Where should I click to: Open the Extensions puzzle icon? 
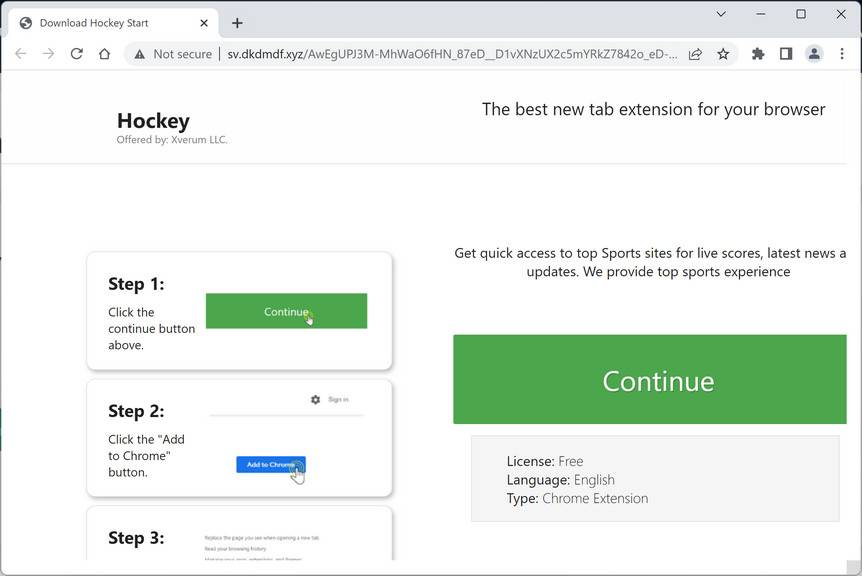coord(758,54)
